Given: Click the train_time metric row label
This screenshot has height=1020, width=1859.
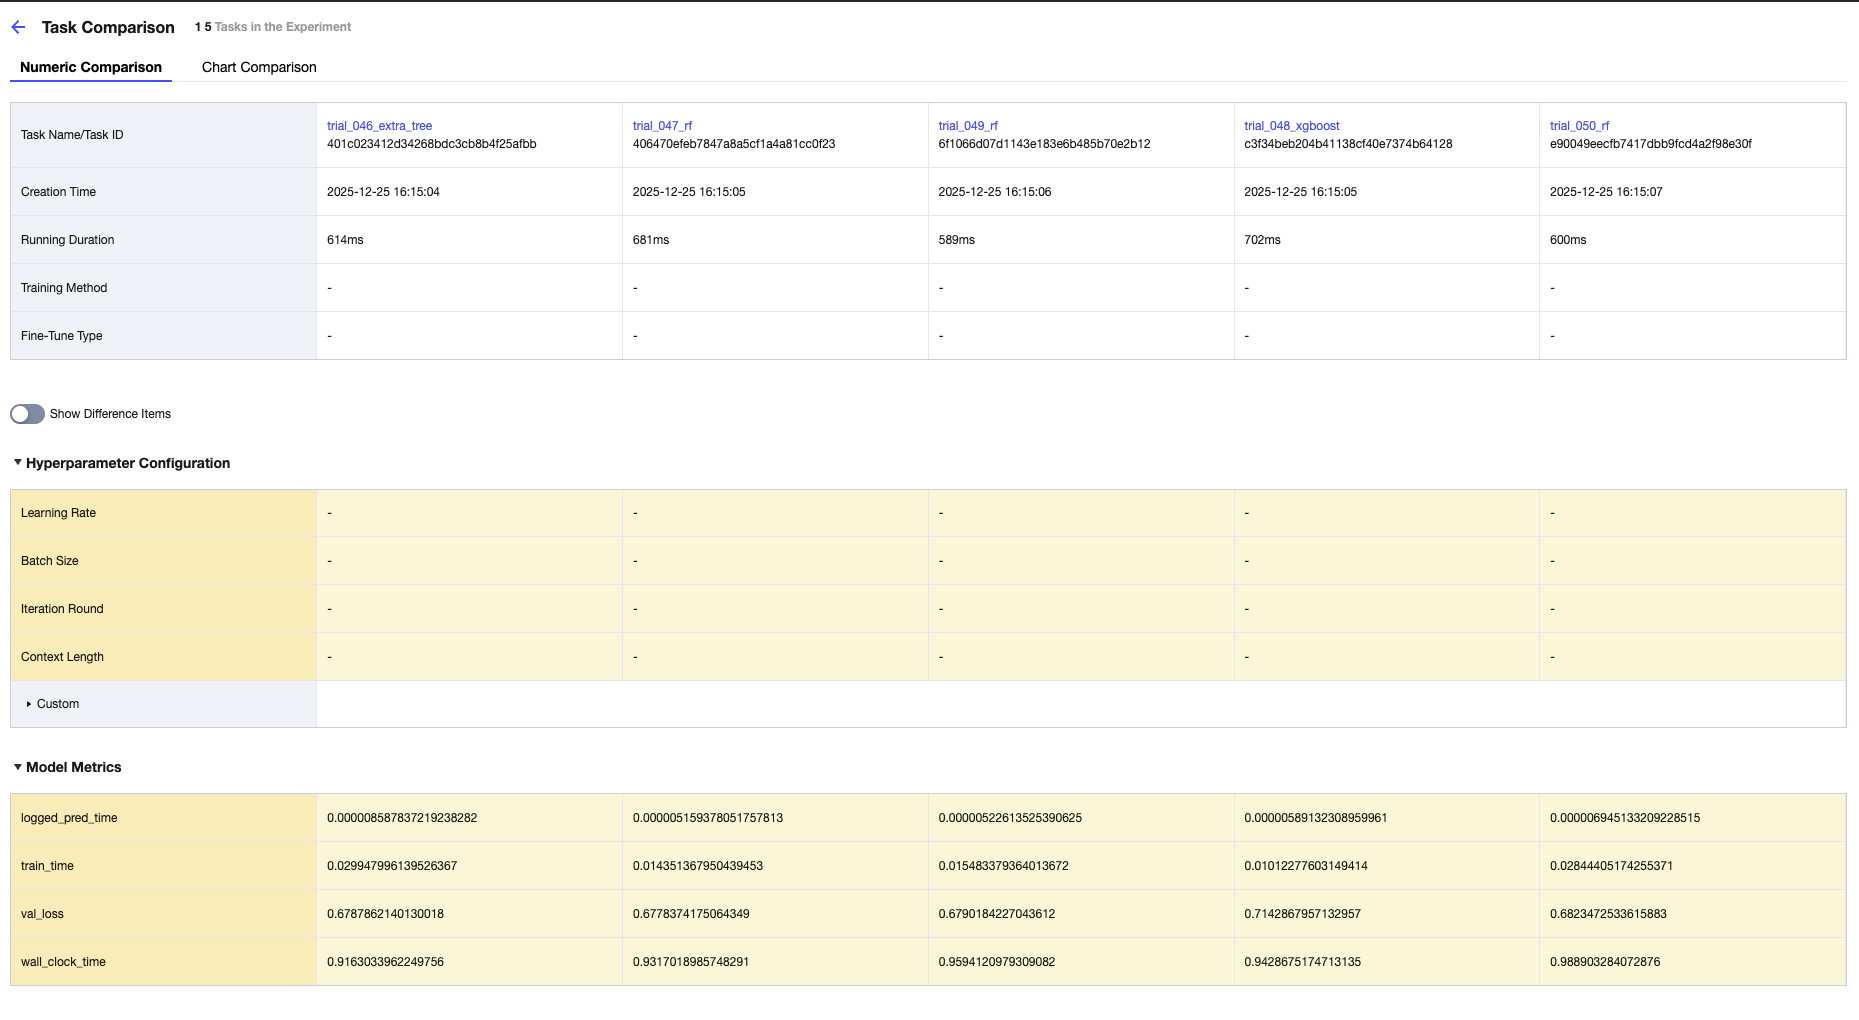Looking at the screenshot, I should [47, 866].
